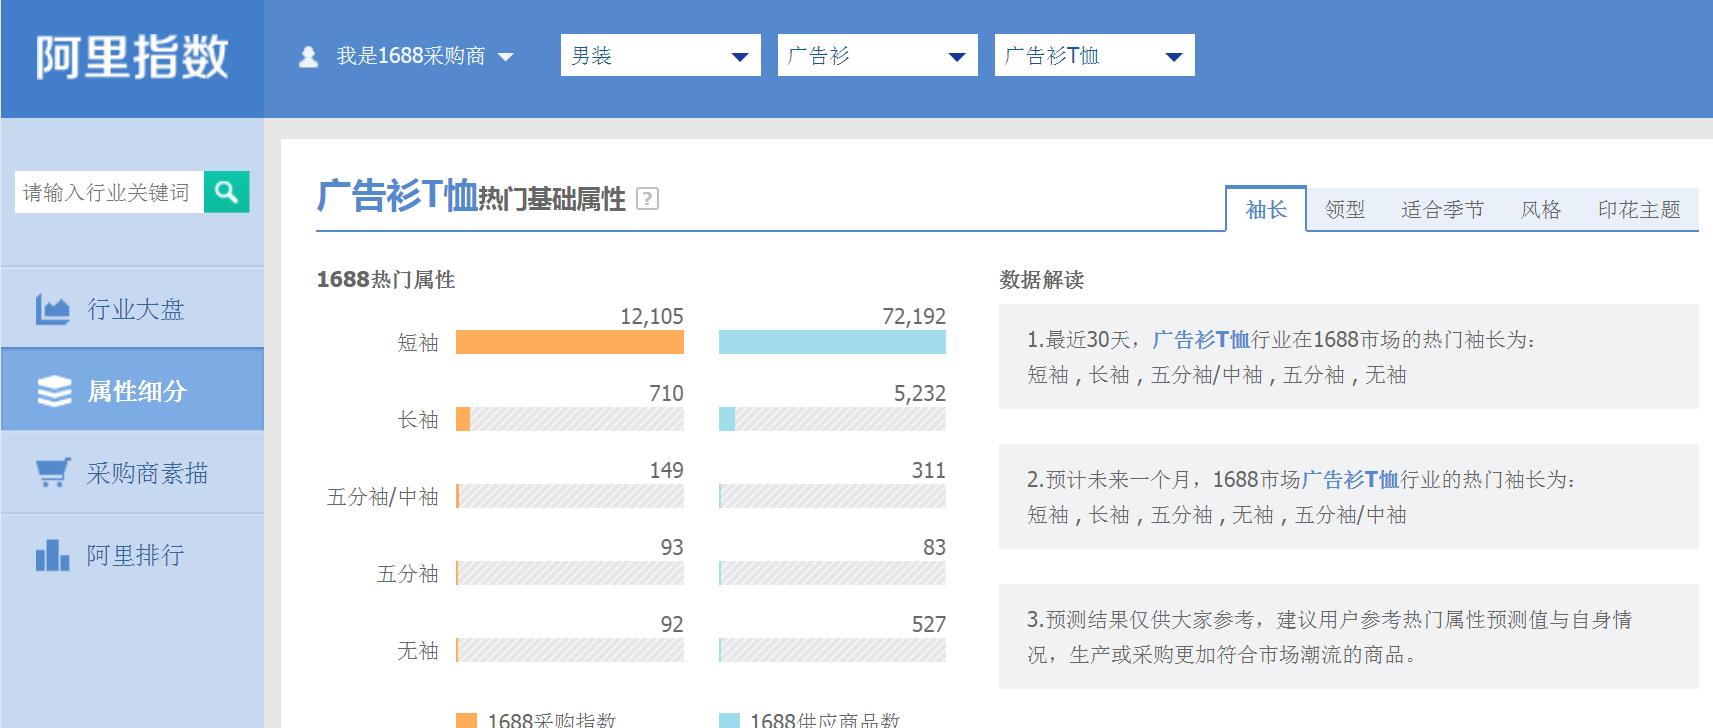
Task: Click the 五分袖/中袖 row label
Action: pyautogui.click(x=383, y=496)
